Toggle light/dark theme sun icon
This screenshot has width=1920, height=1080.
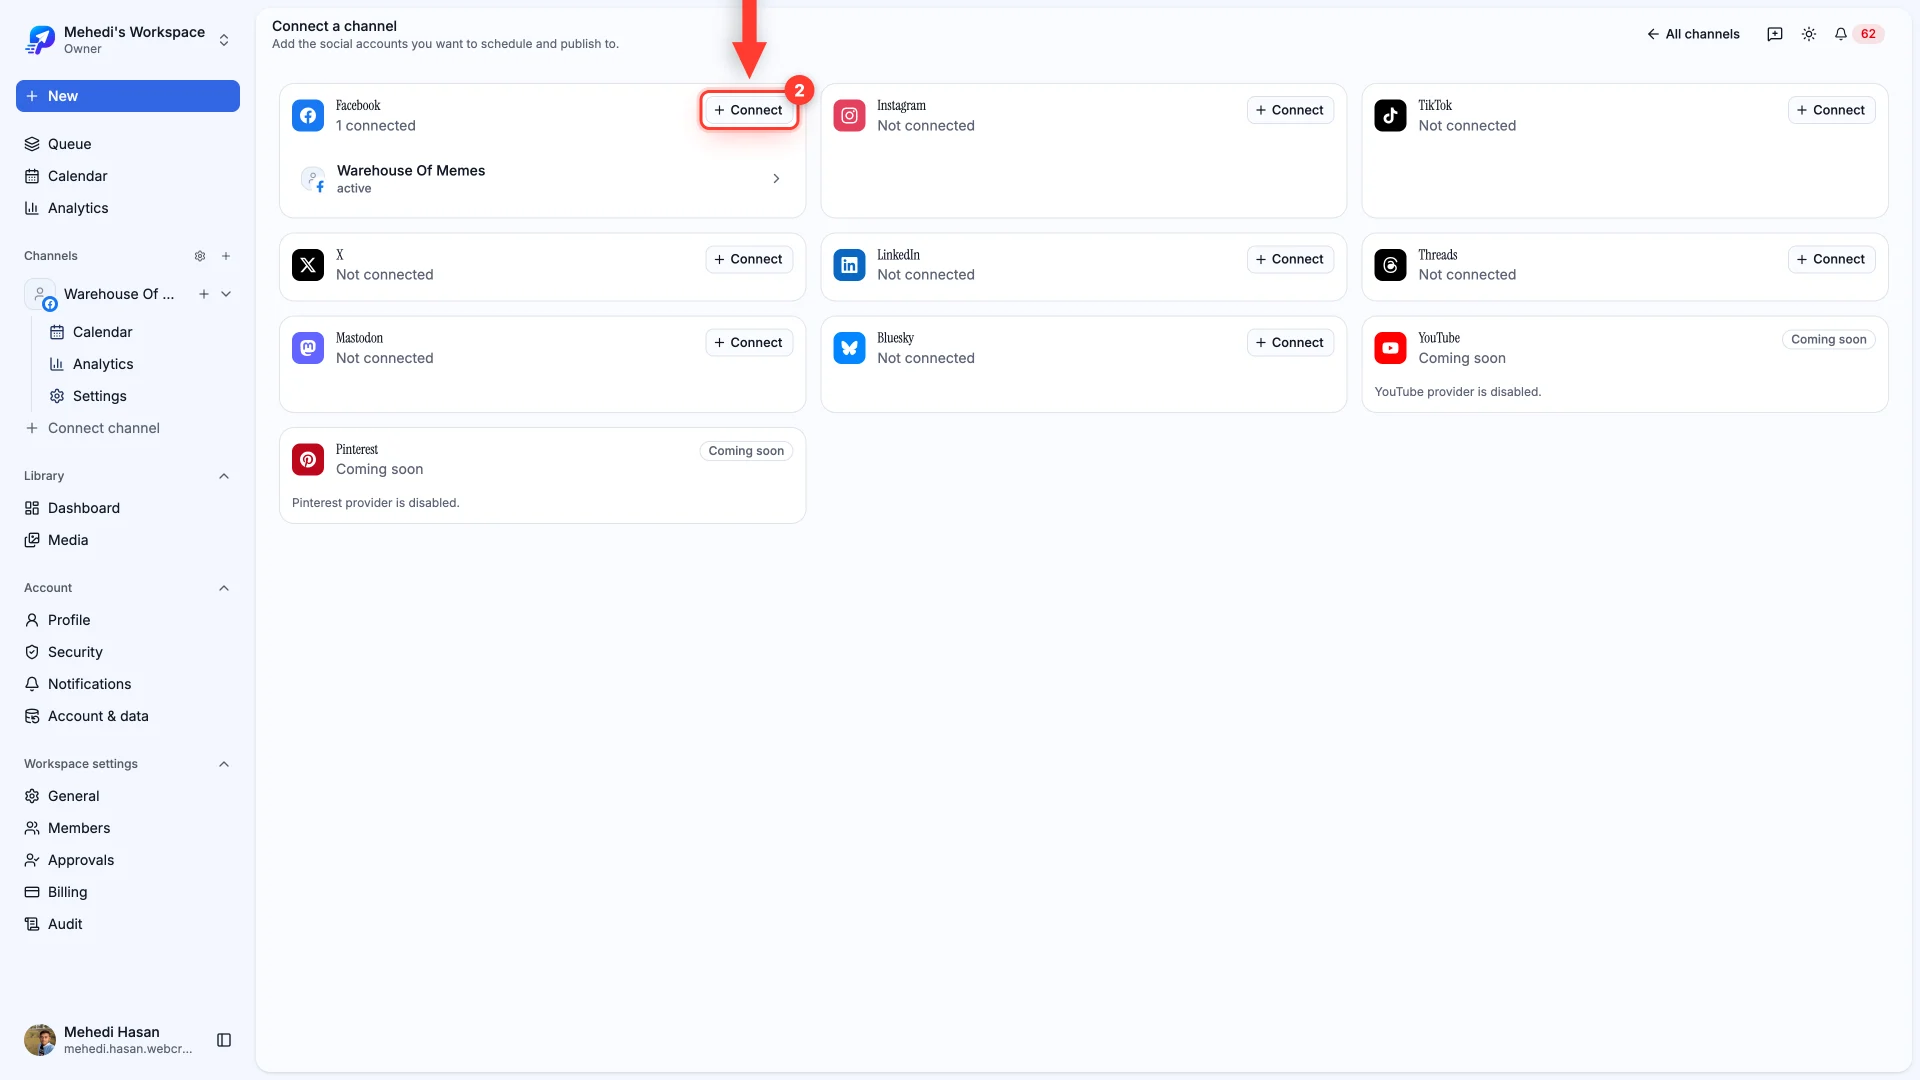1809,34
